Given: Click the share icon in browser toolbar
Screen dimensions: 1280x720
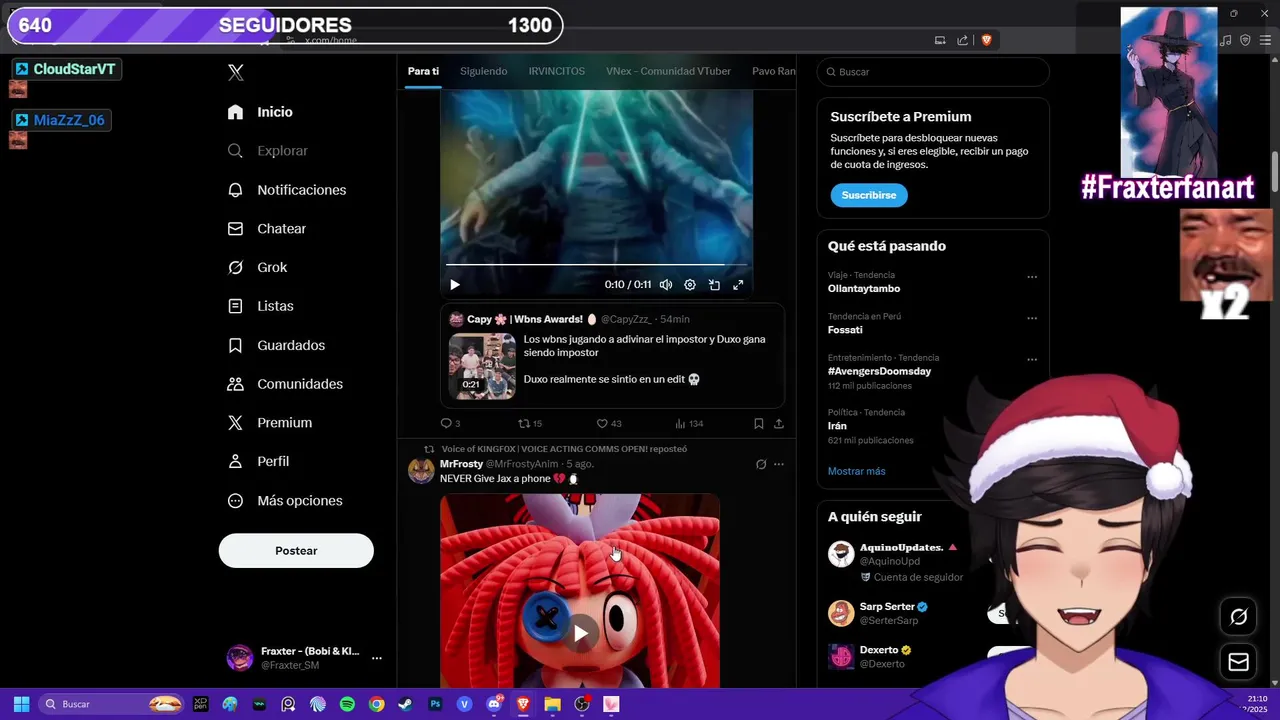Looking at the screenshot, I should click(962, 40).
